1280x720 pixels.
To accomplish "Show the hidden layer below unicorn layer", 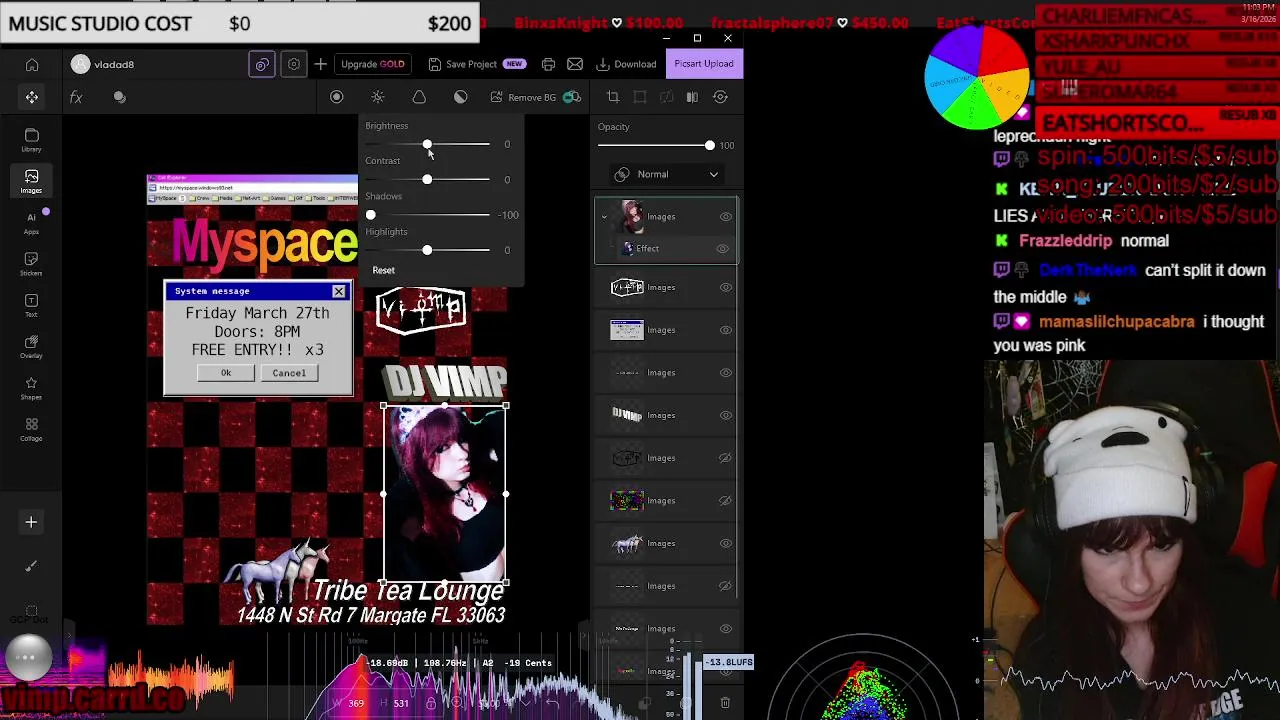I will 726,586.
